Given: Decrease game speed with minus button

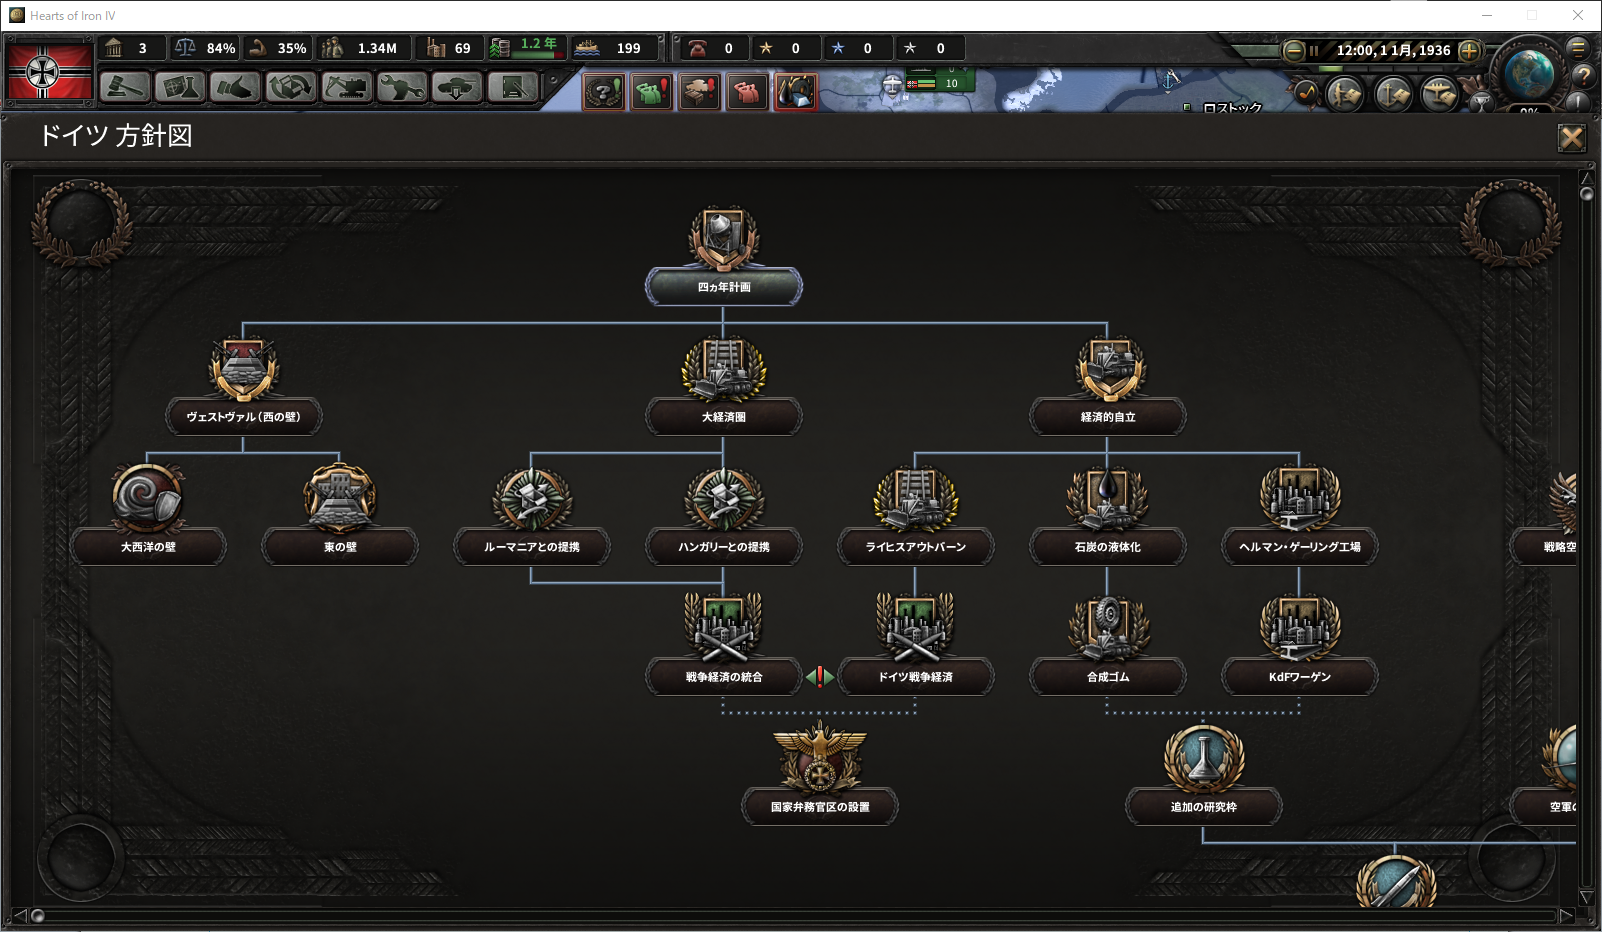Looking at the screenshot, I should pos(1293,50).
